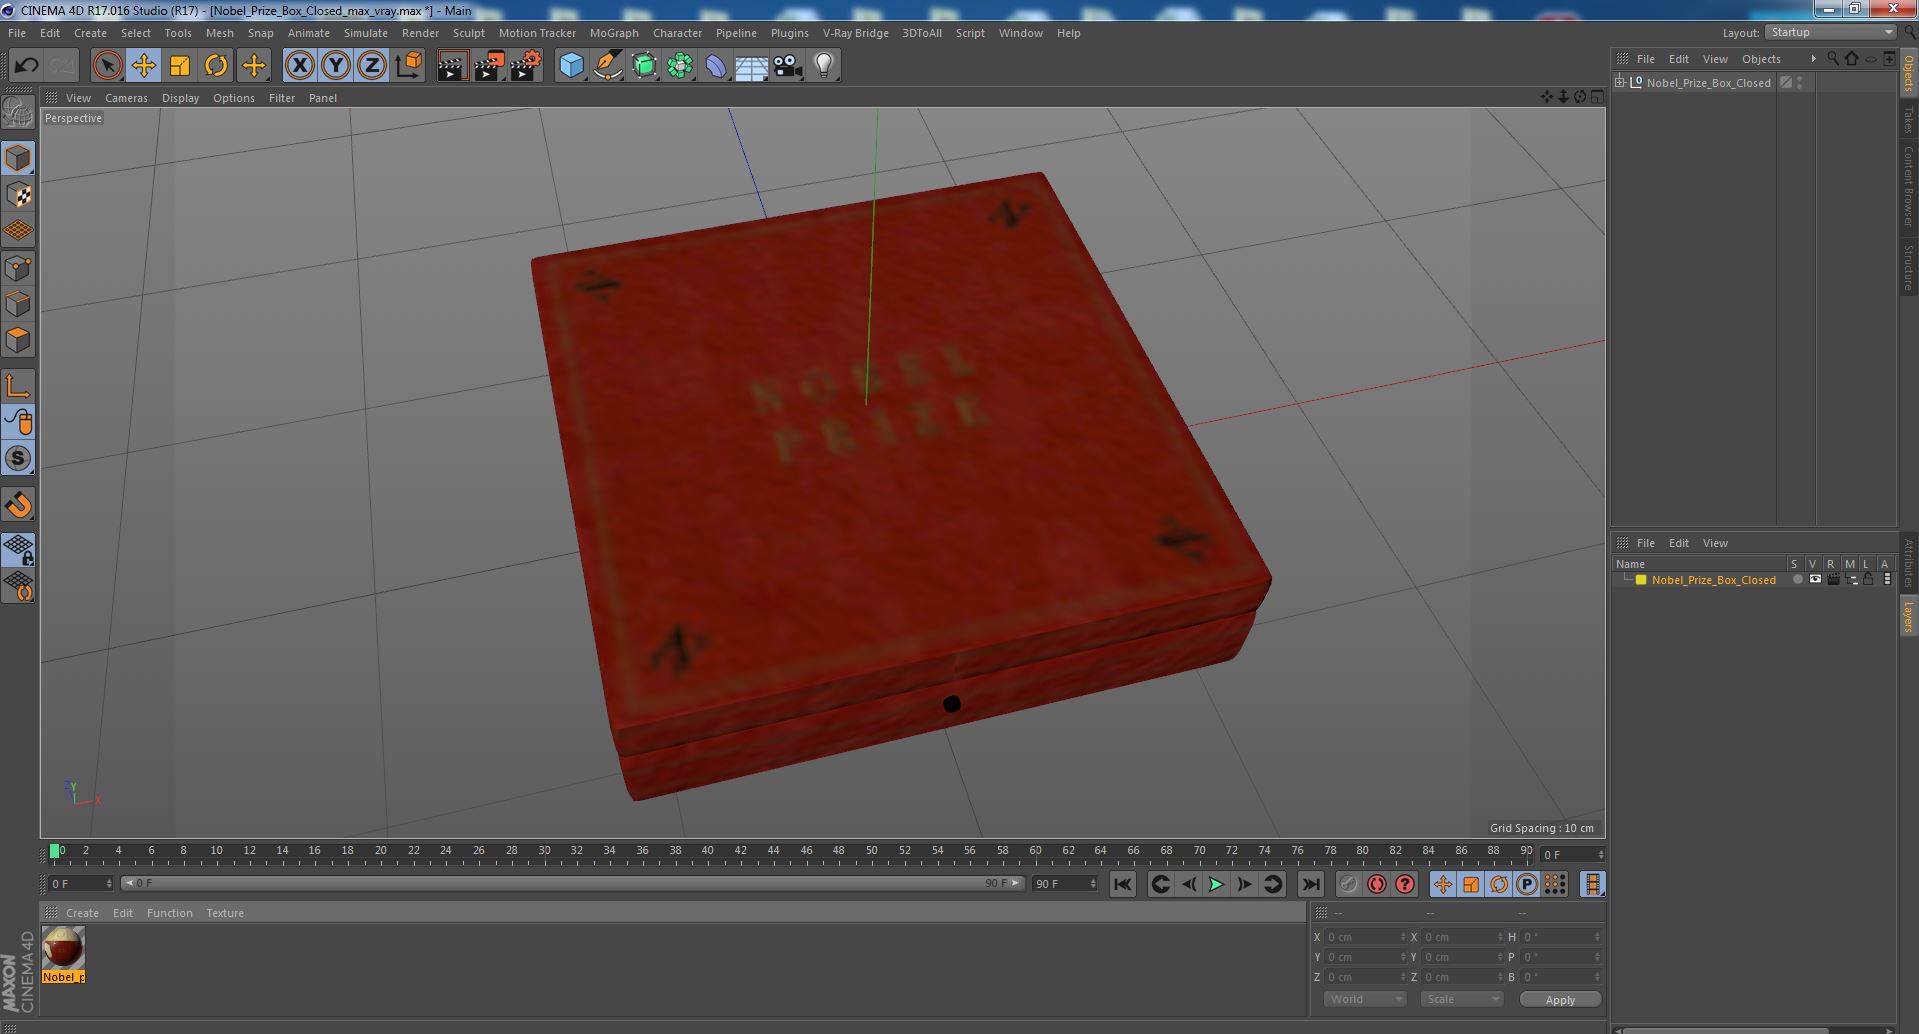Open the Layout Startup dropdown
Screen dimensions: 1919x1034
point(1830,33)
